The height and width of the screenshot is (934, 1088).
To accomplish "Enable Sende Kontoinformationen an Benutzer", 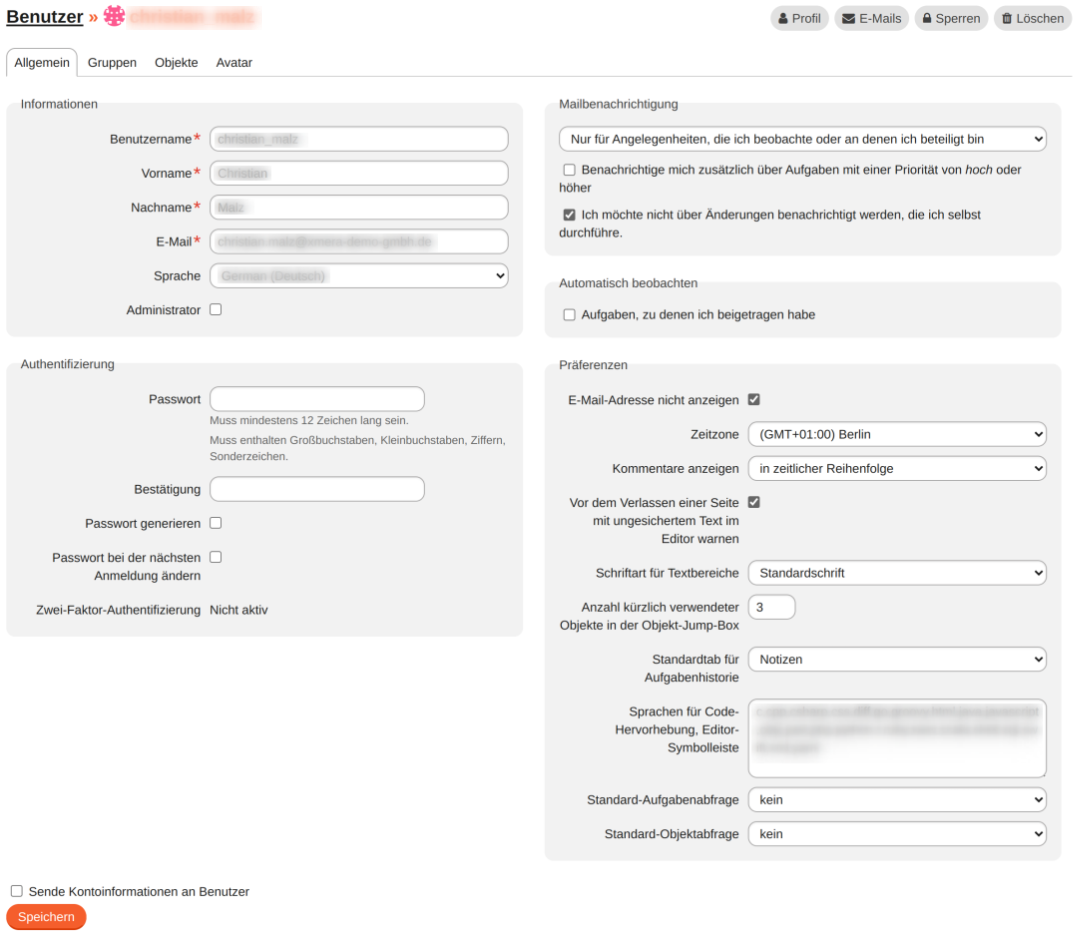I will click(x=17, y=891).
